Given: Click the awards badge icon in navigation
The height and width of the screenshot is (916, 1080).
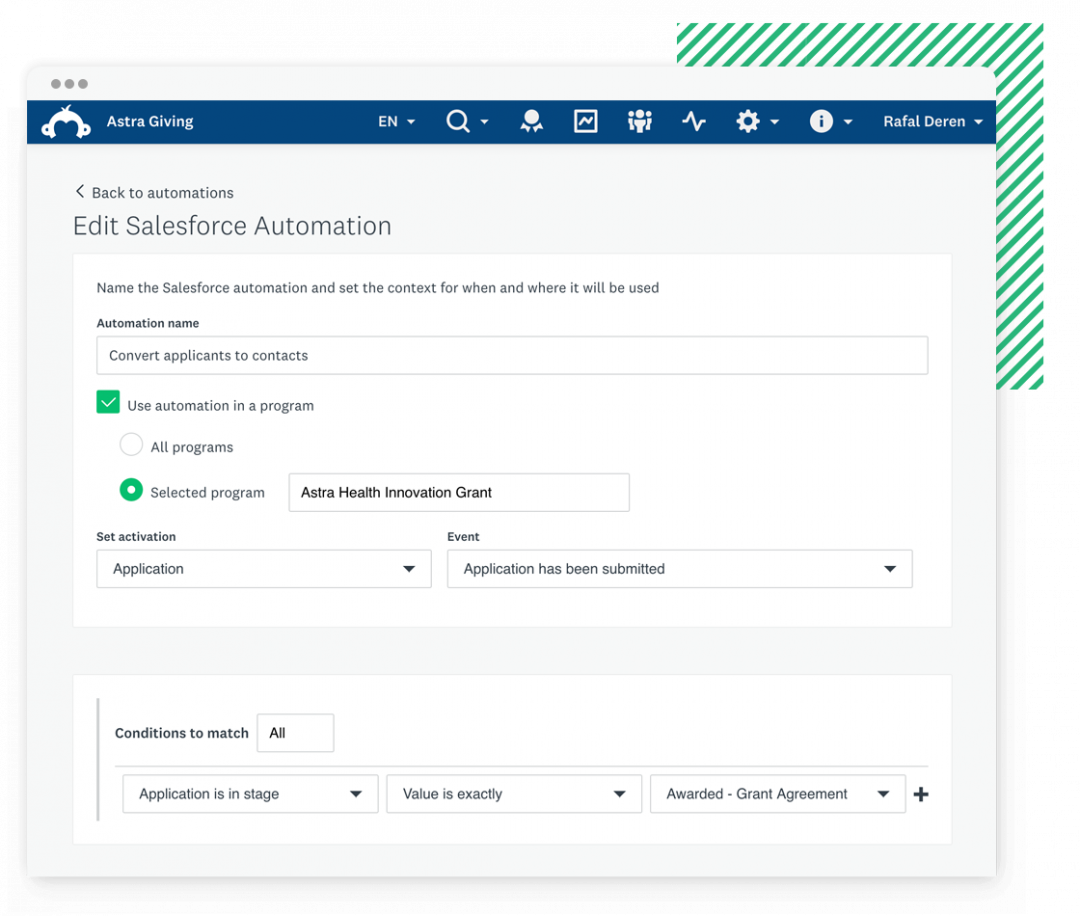Looking at the screenshot, I should coord(531,121).
